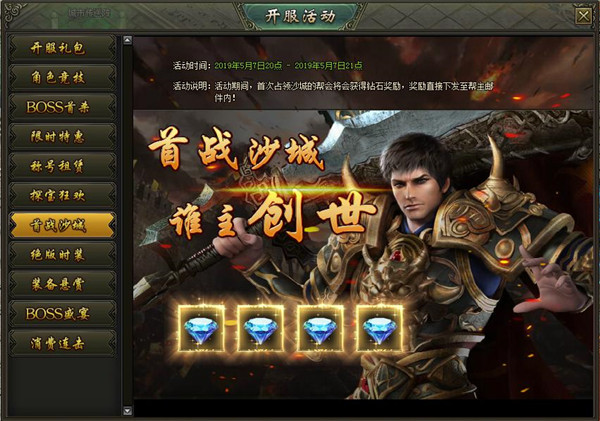Select the first diamond reward icon
The width and height of the screenshot is (600, 421).
(x=201, y=329)
